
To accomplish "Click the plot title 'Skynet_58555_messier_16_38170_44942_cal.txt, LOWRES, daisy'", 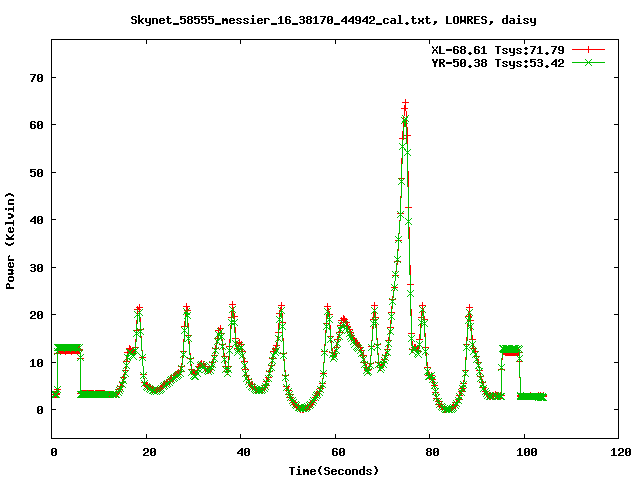I will coord(333,20).
